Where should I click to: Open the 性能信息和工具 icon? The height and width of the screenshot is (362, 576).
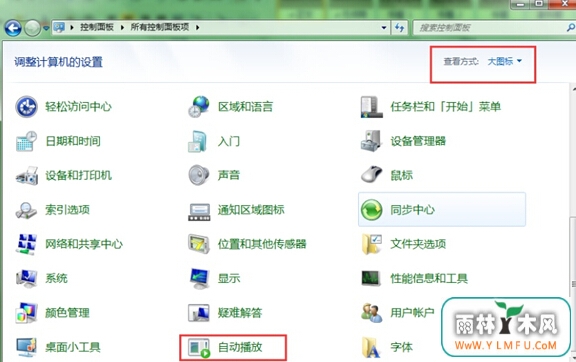[371, 278]
